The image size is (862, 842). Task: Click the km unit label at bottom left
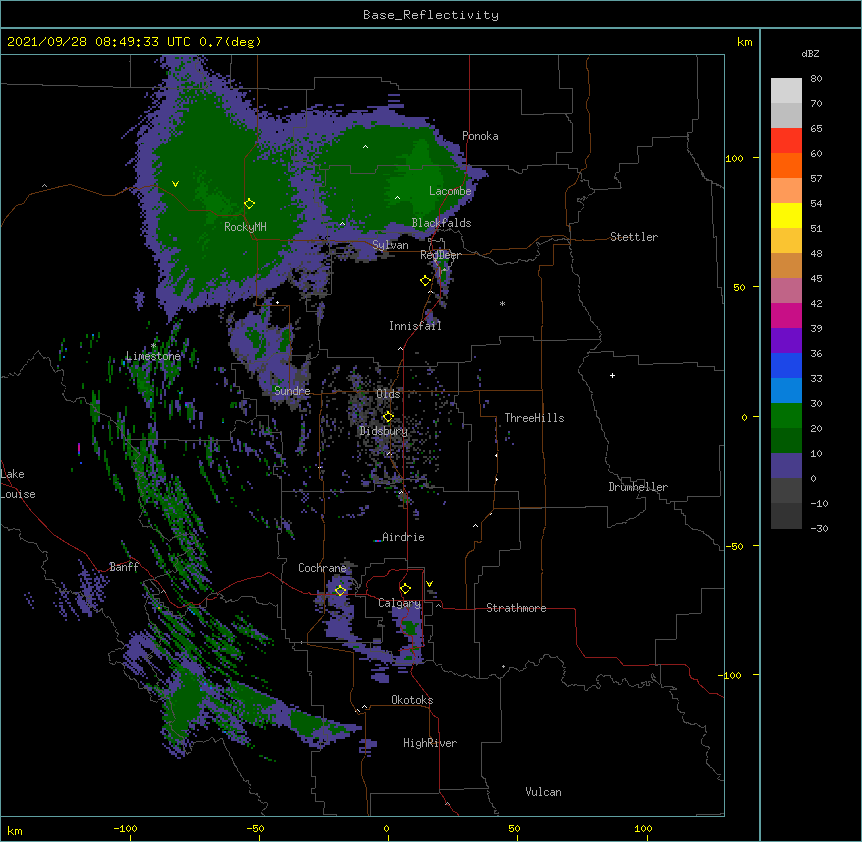15,830
